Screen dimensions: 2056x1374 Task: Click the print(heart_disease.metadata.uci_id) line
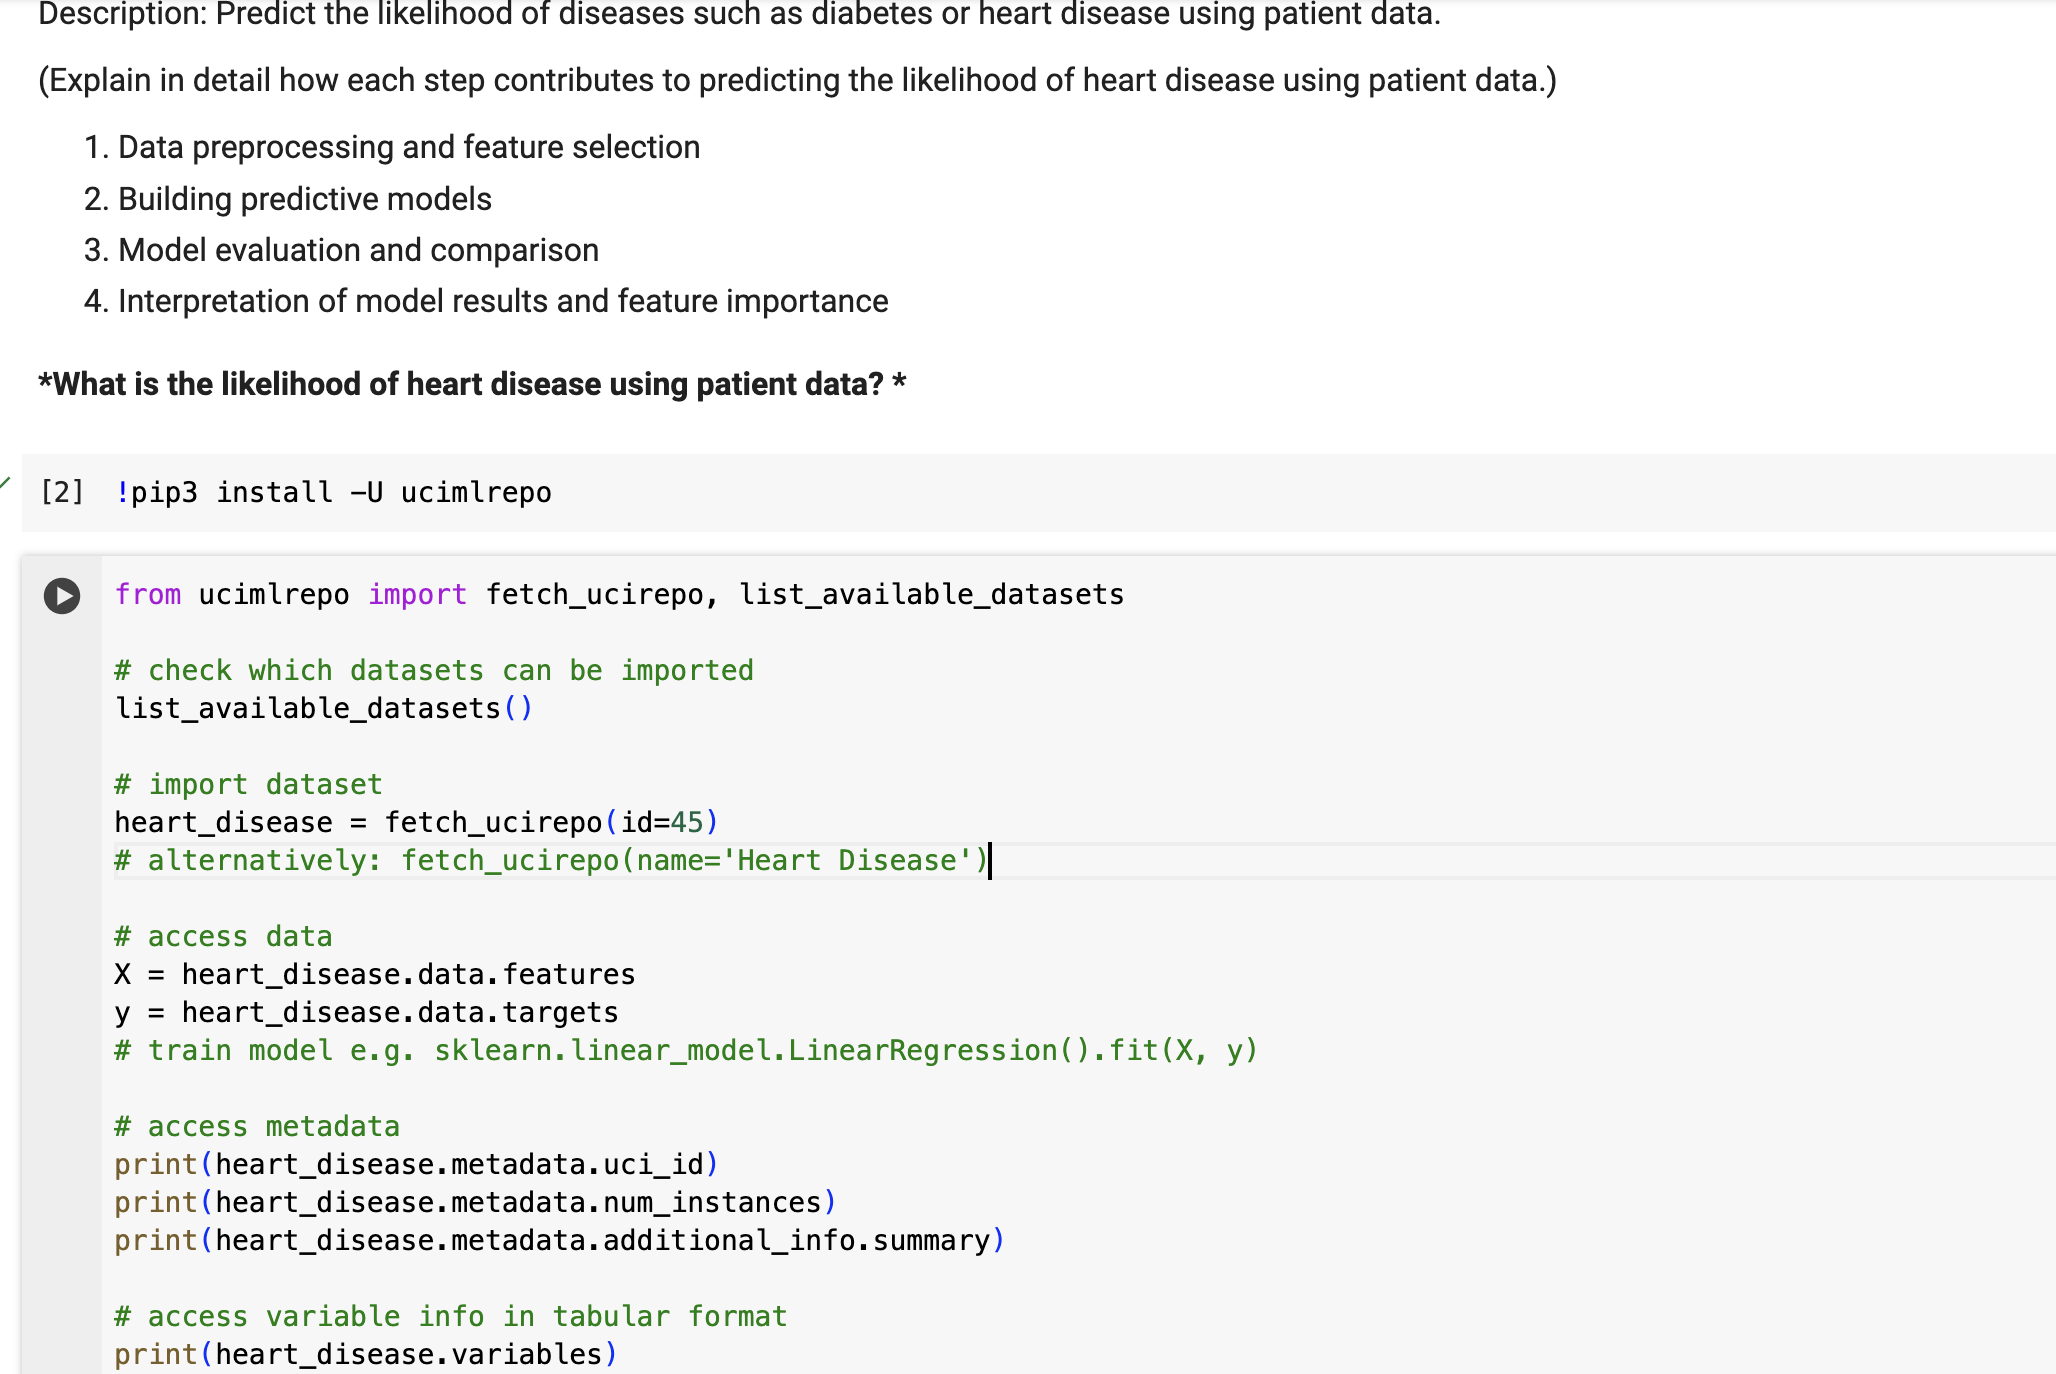pos(415,1164)
